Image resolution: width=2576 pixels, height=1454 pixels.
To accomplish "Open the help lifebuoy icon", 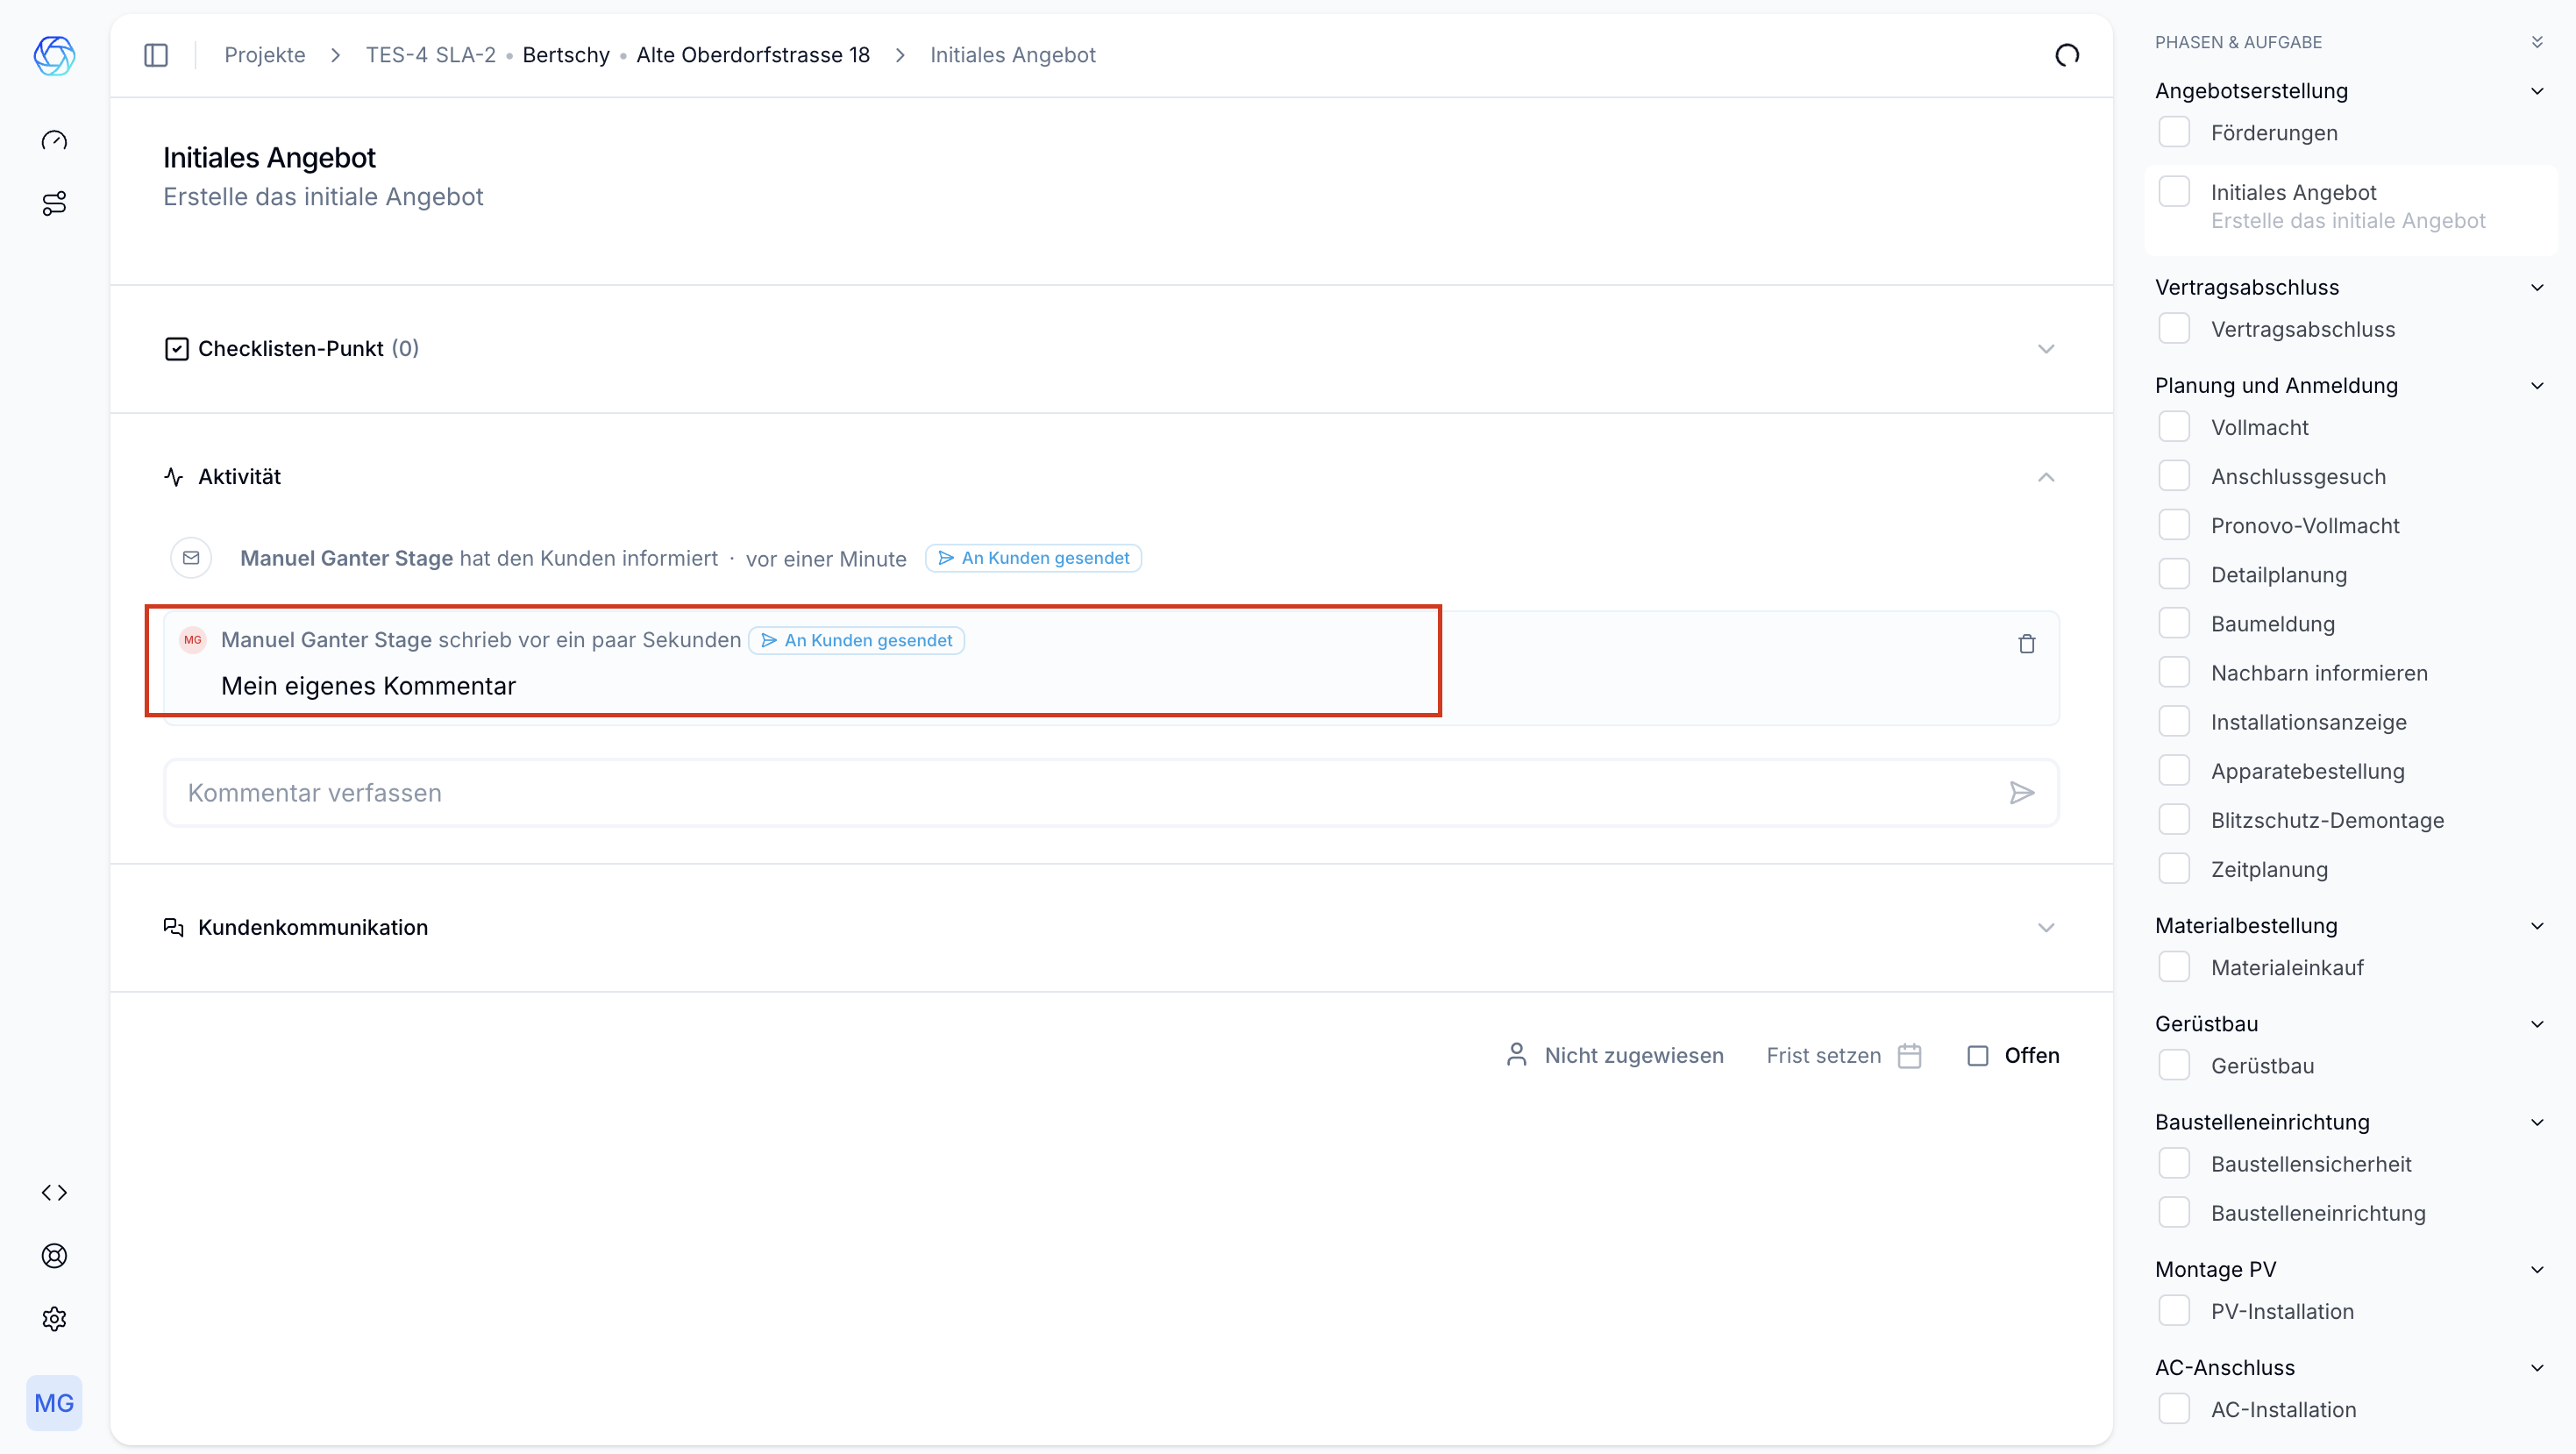I will point(54,1256).
